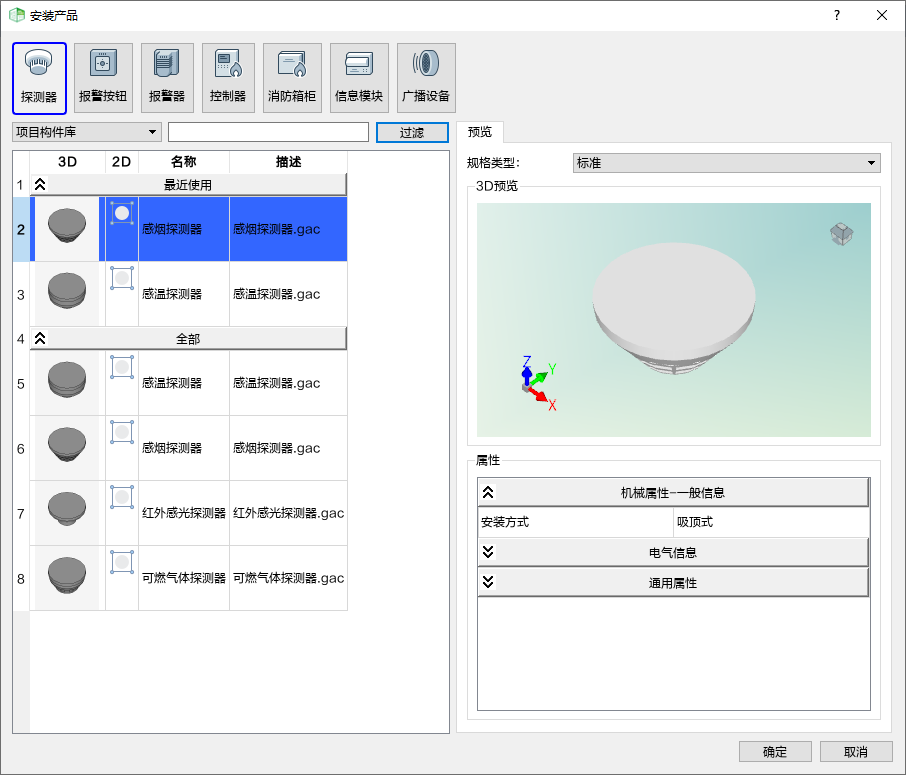This screenshot has width=906, height=775.
Task: Click the view cube in 3D preview
Action: tap(841, 234)
